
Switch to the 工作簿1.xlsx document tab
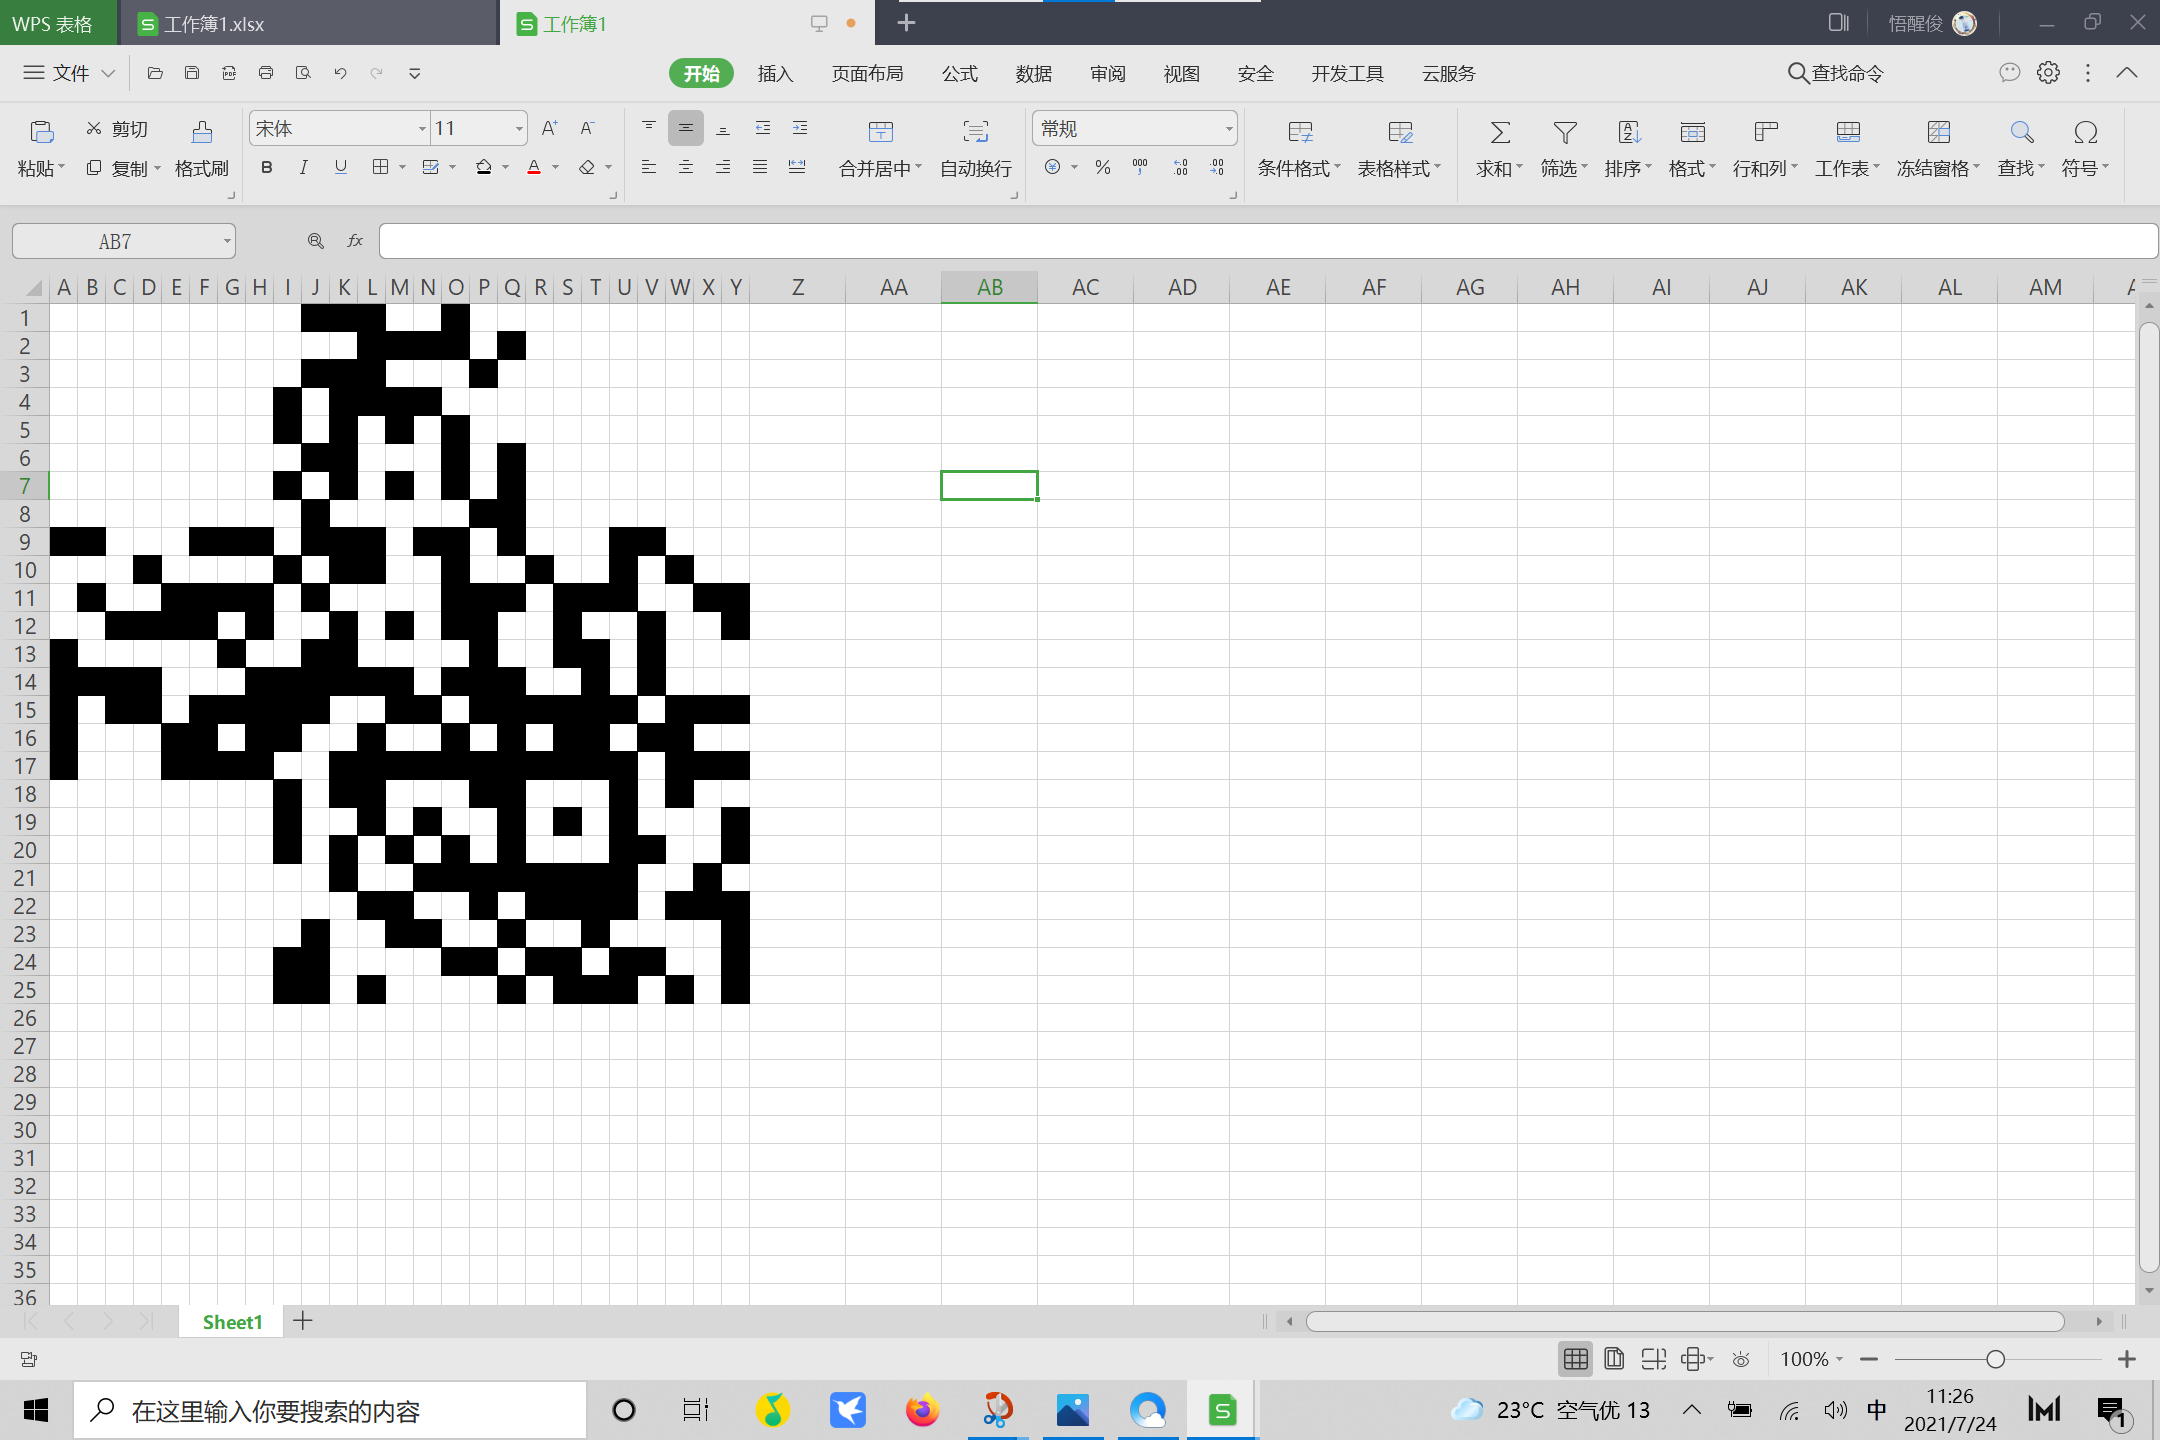(x=213, y=24)
